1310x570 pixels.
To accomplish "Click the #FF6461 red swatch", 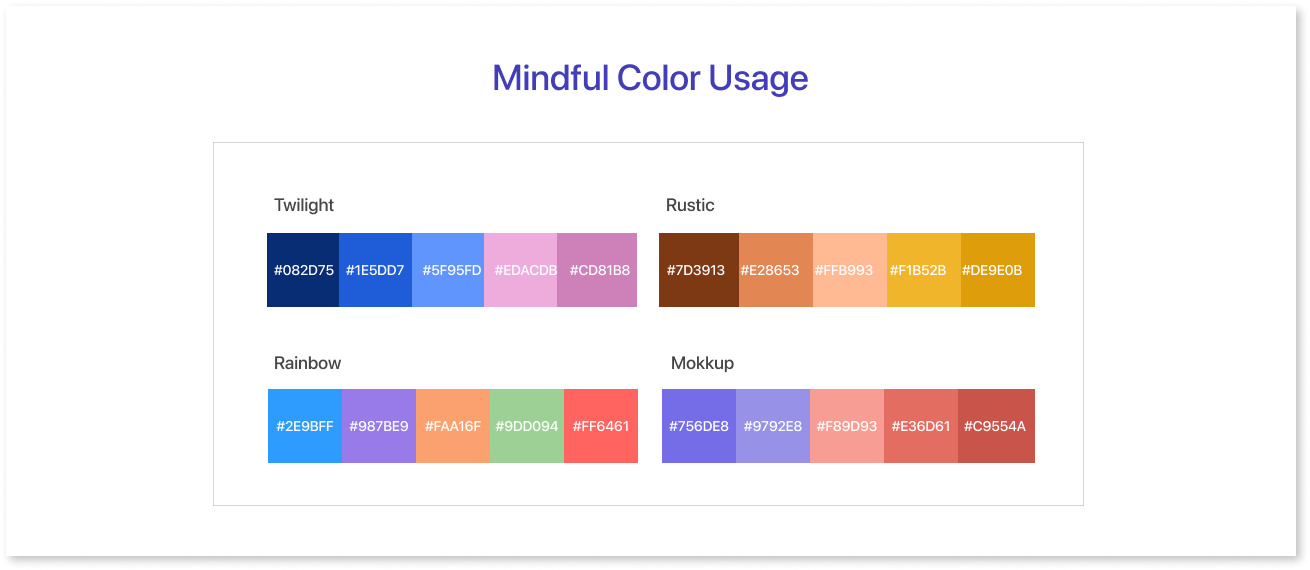I will [x=601, y=426].
